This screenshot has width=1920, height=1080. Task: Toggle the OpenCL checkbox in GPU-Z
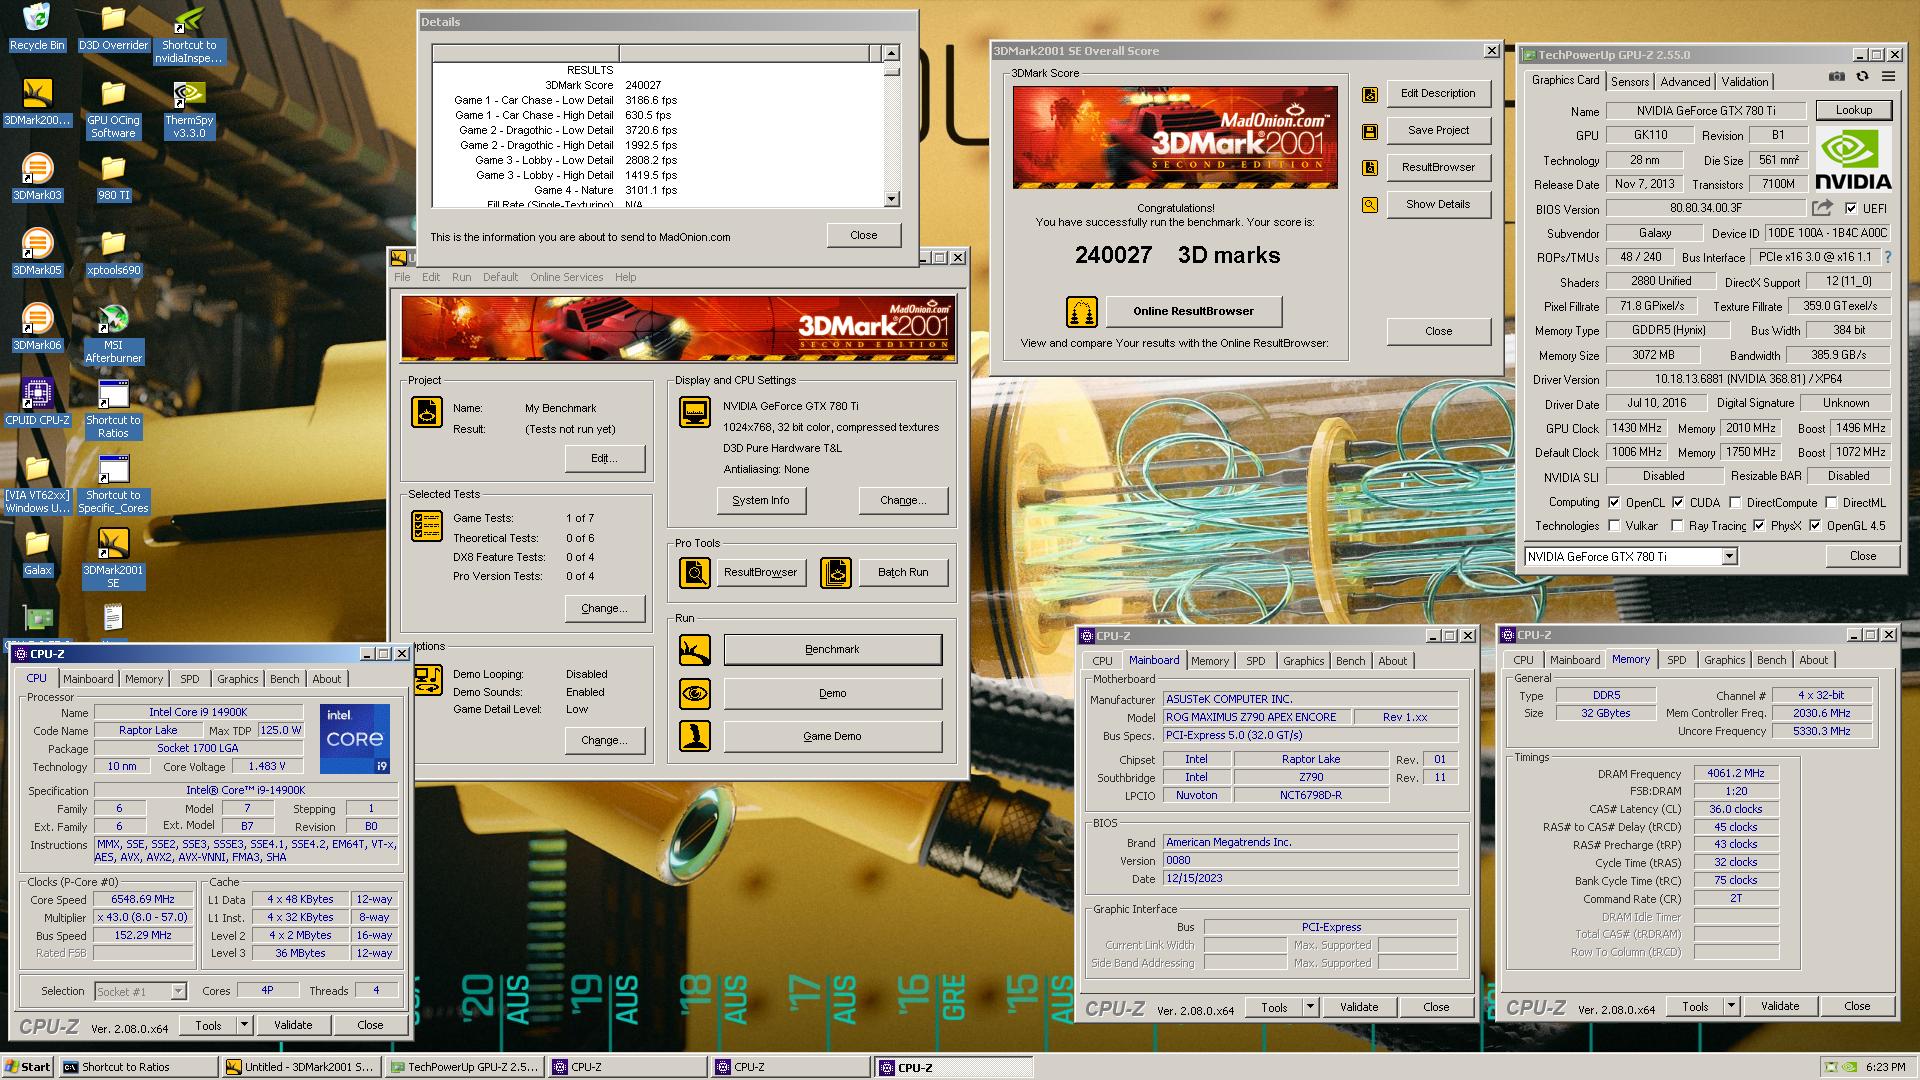(x=1614, y=503)
